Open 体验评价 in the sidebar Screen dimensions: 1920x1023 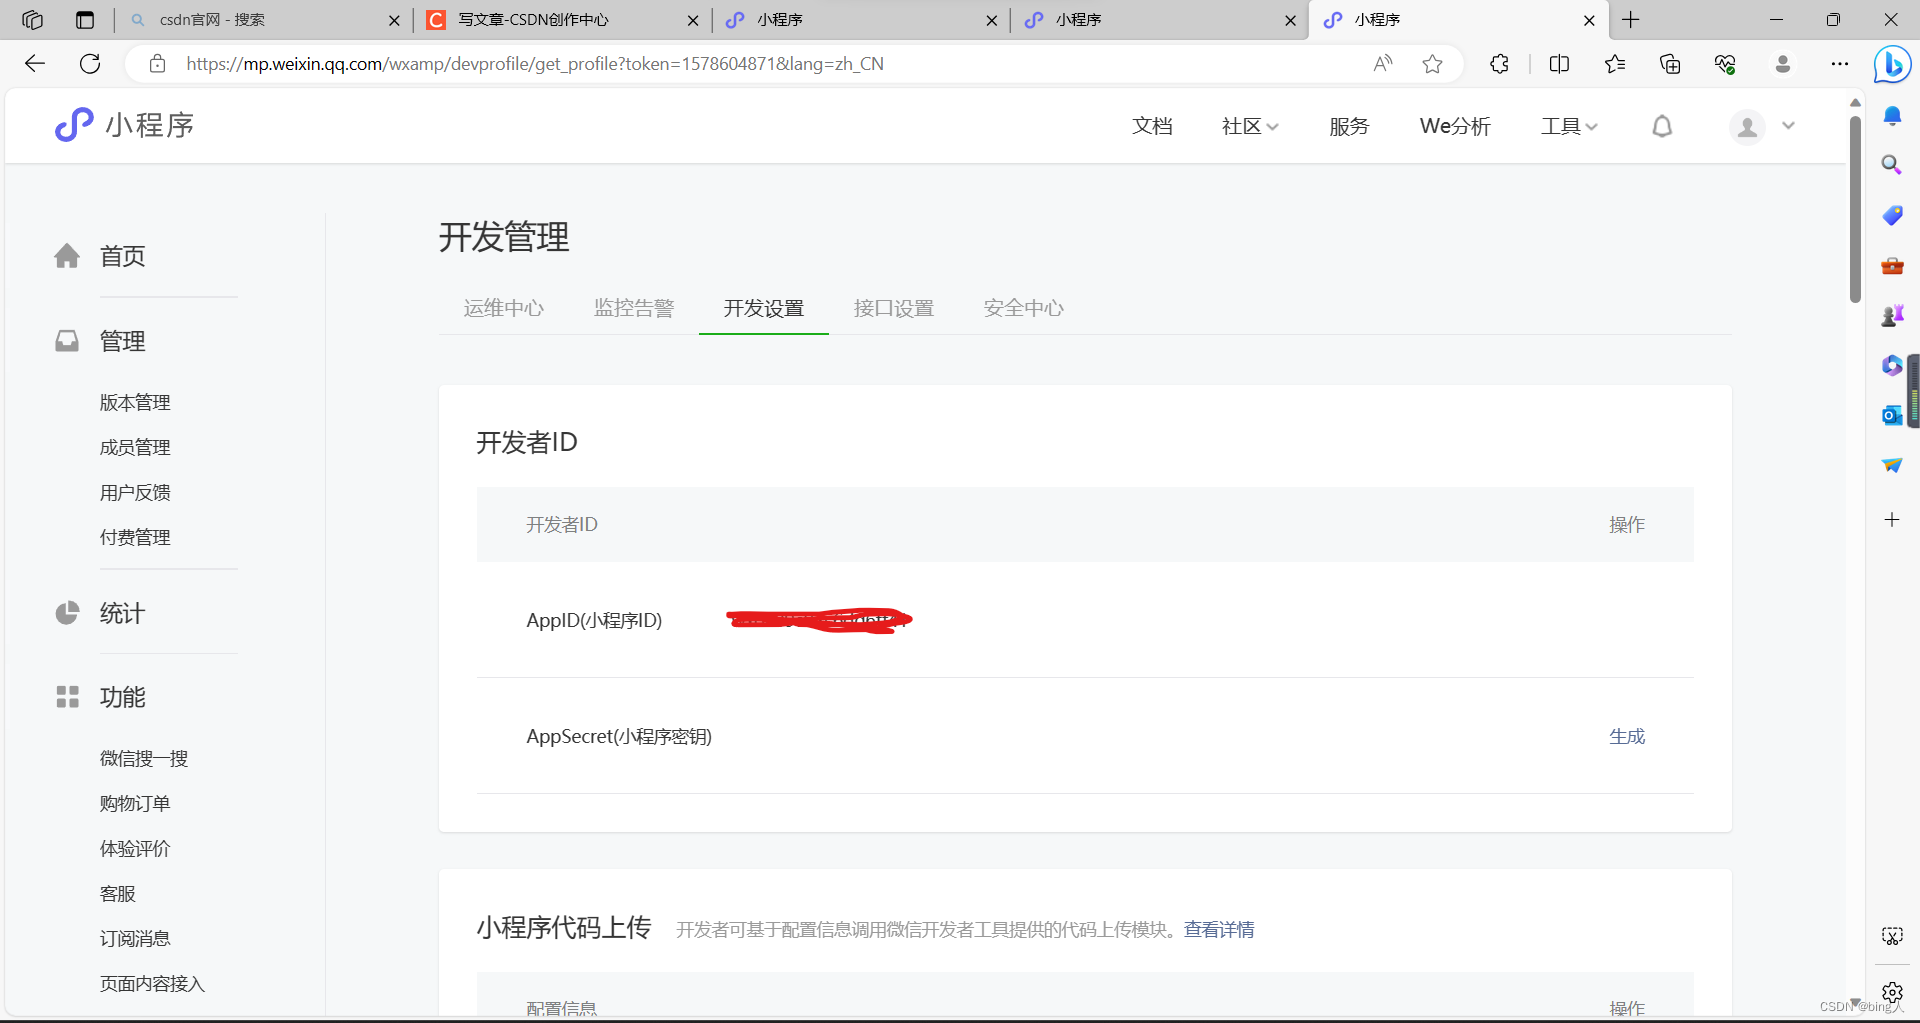coord(135,848)
